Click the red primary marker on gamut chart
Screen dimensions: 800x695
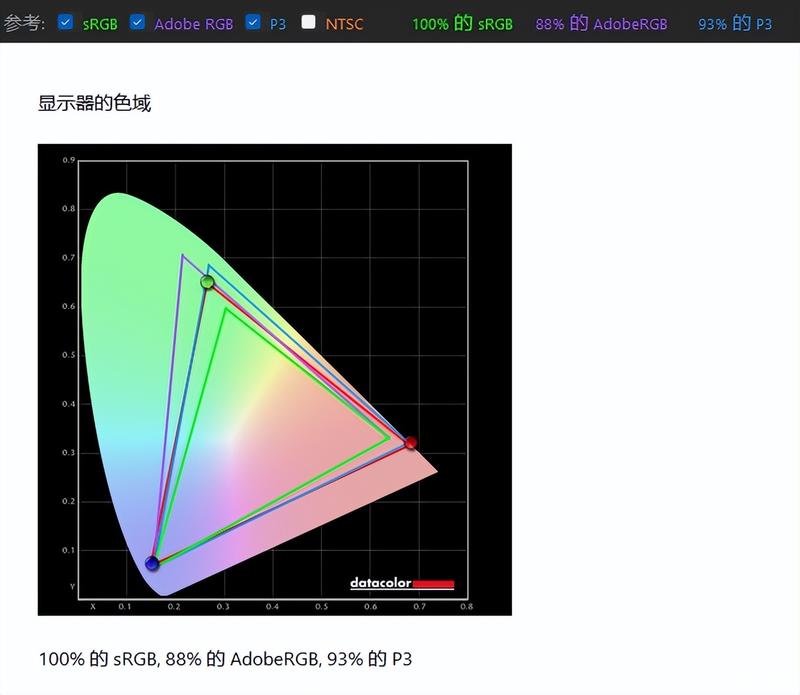tap(411, 442)
